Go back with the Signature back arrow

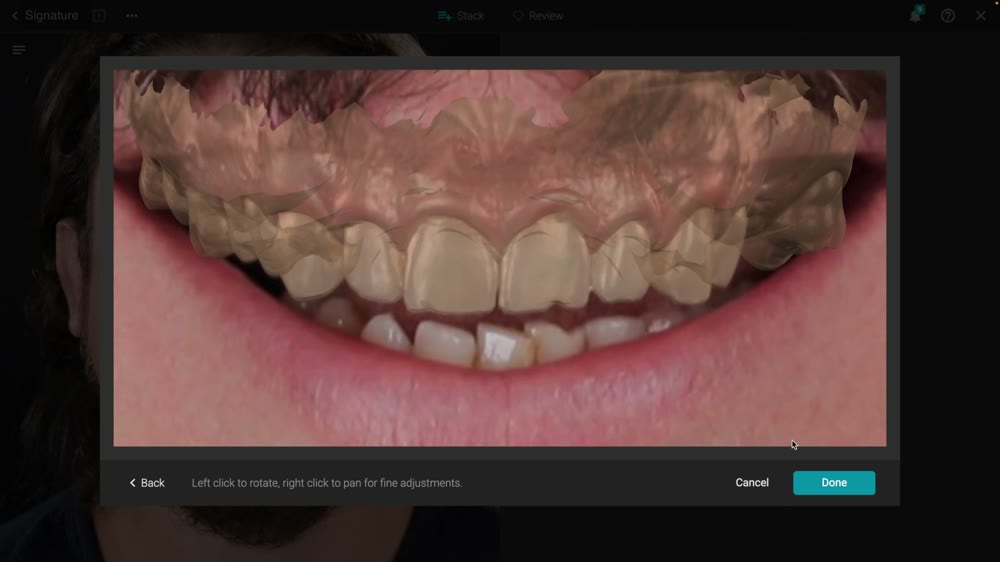pos(15,16)
